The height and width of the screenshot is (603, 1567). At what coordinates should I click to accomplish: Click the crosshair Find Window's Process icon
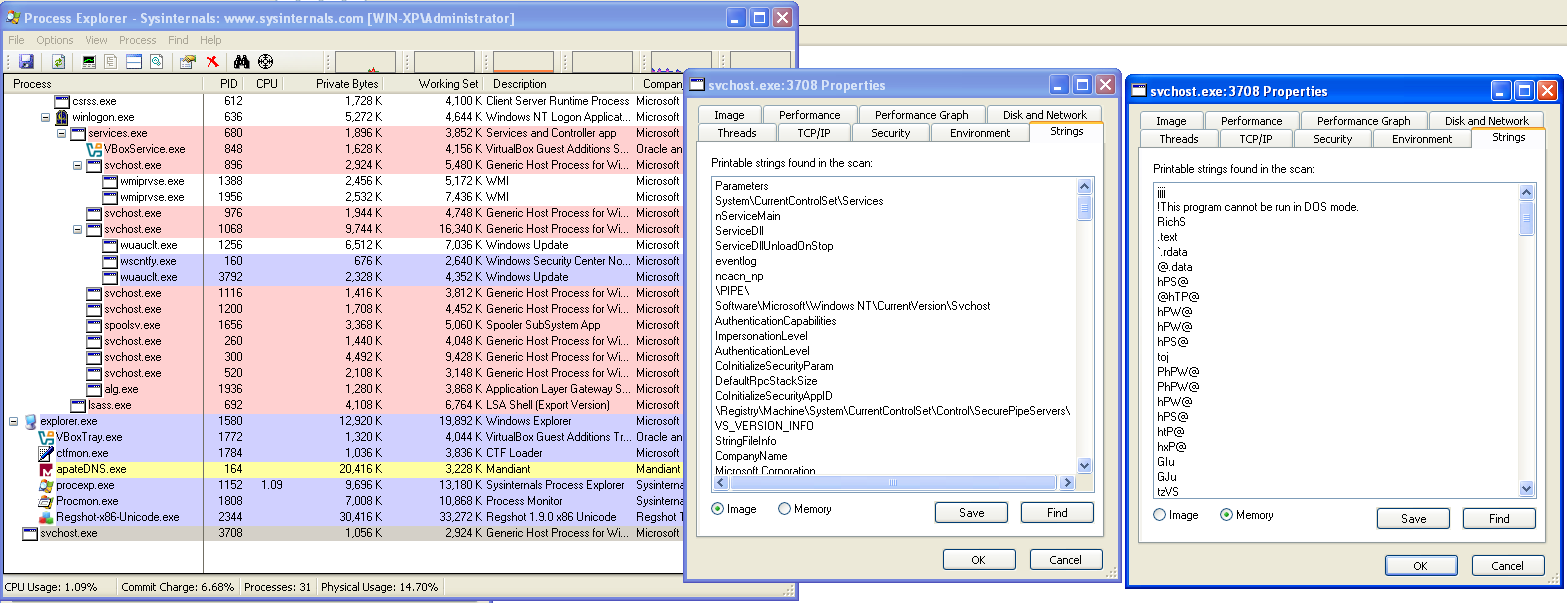tap(265, 62)
